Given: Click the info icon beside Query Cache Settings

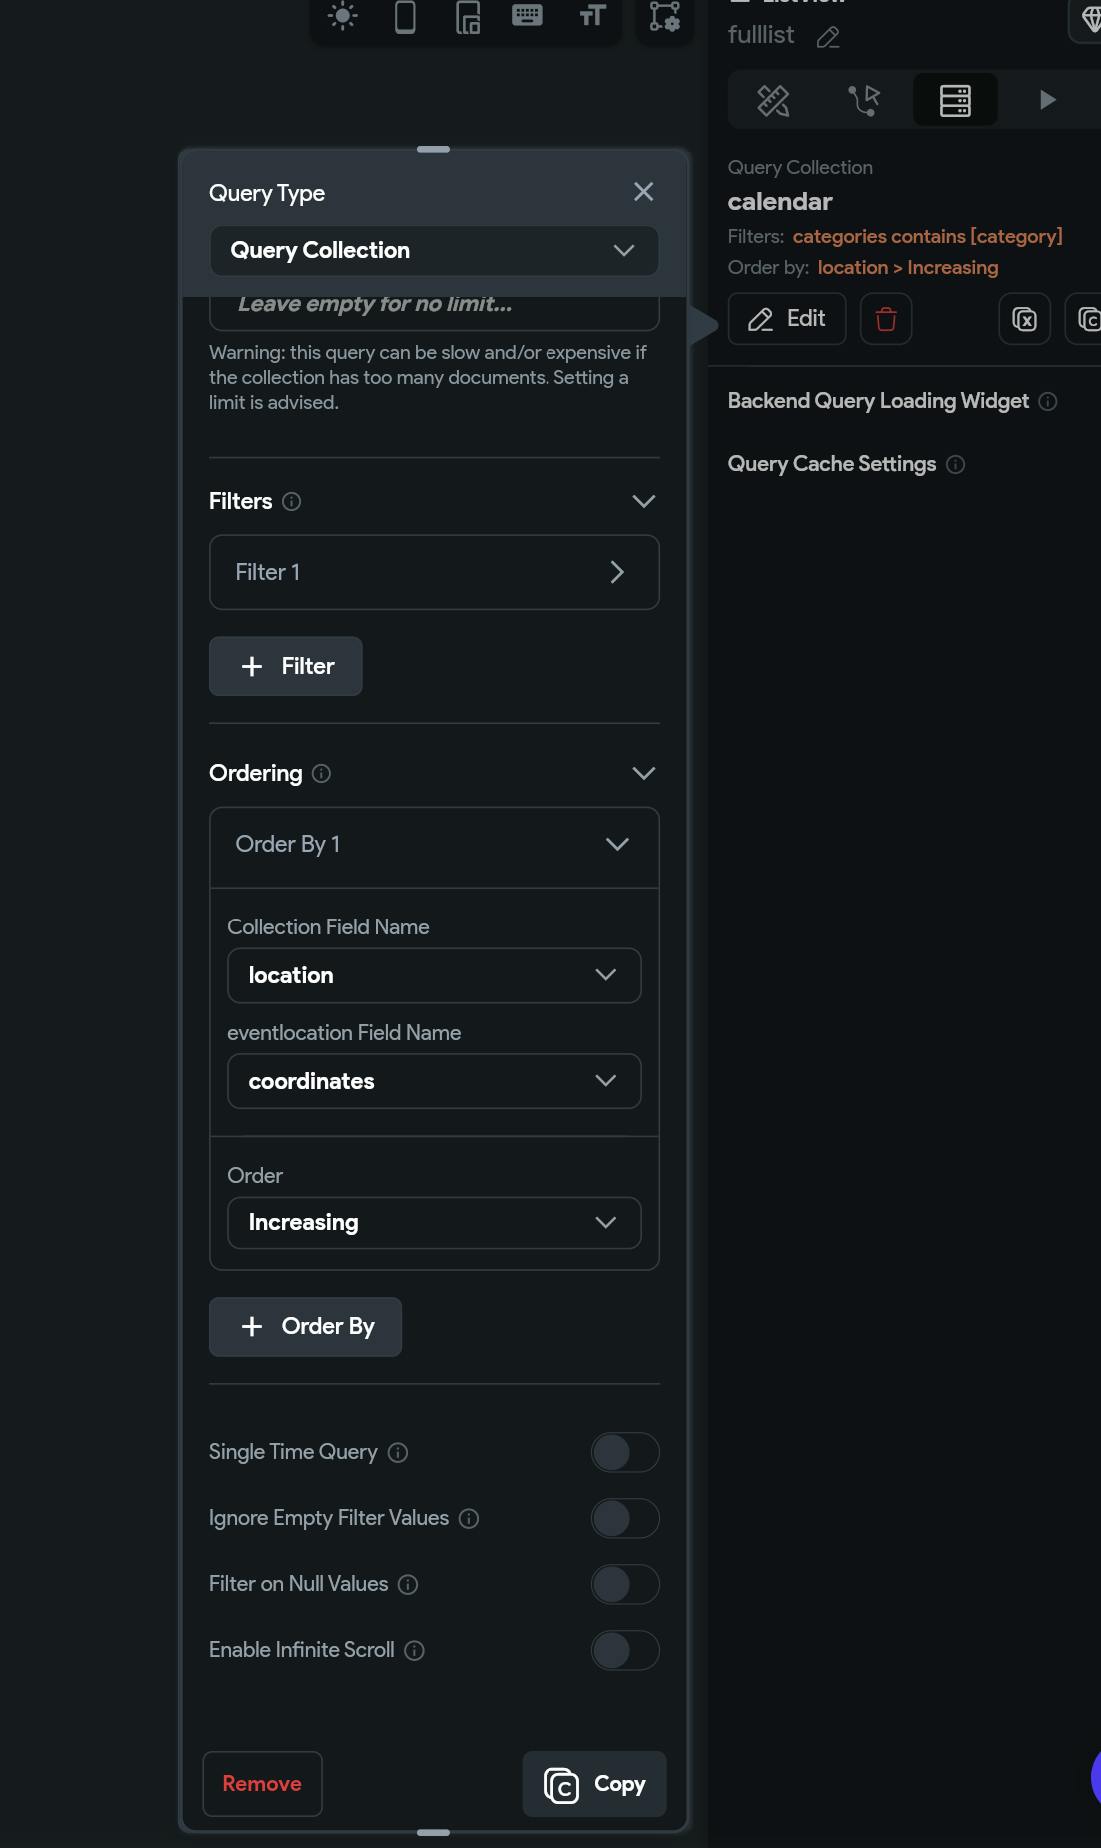Looking at the screenshot, I should (956, 464).
